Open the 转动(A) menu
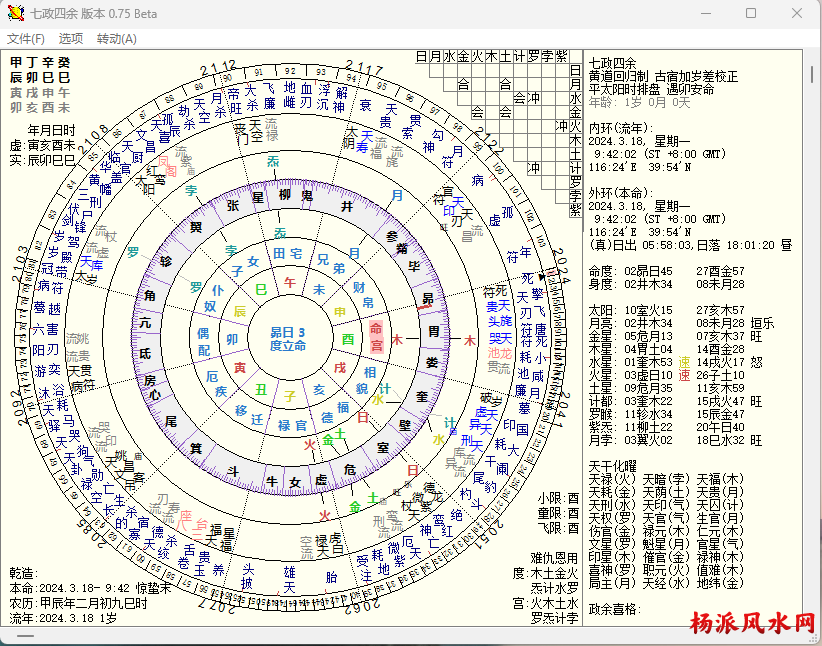The image size is (822, 646). [x=117, y=38]
